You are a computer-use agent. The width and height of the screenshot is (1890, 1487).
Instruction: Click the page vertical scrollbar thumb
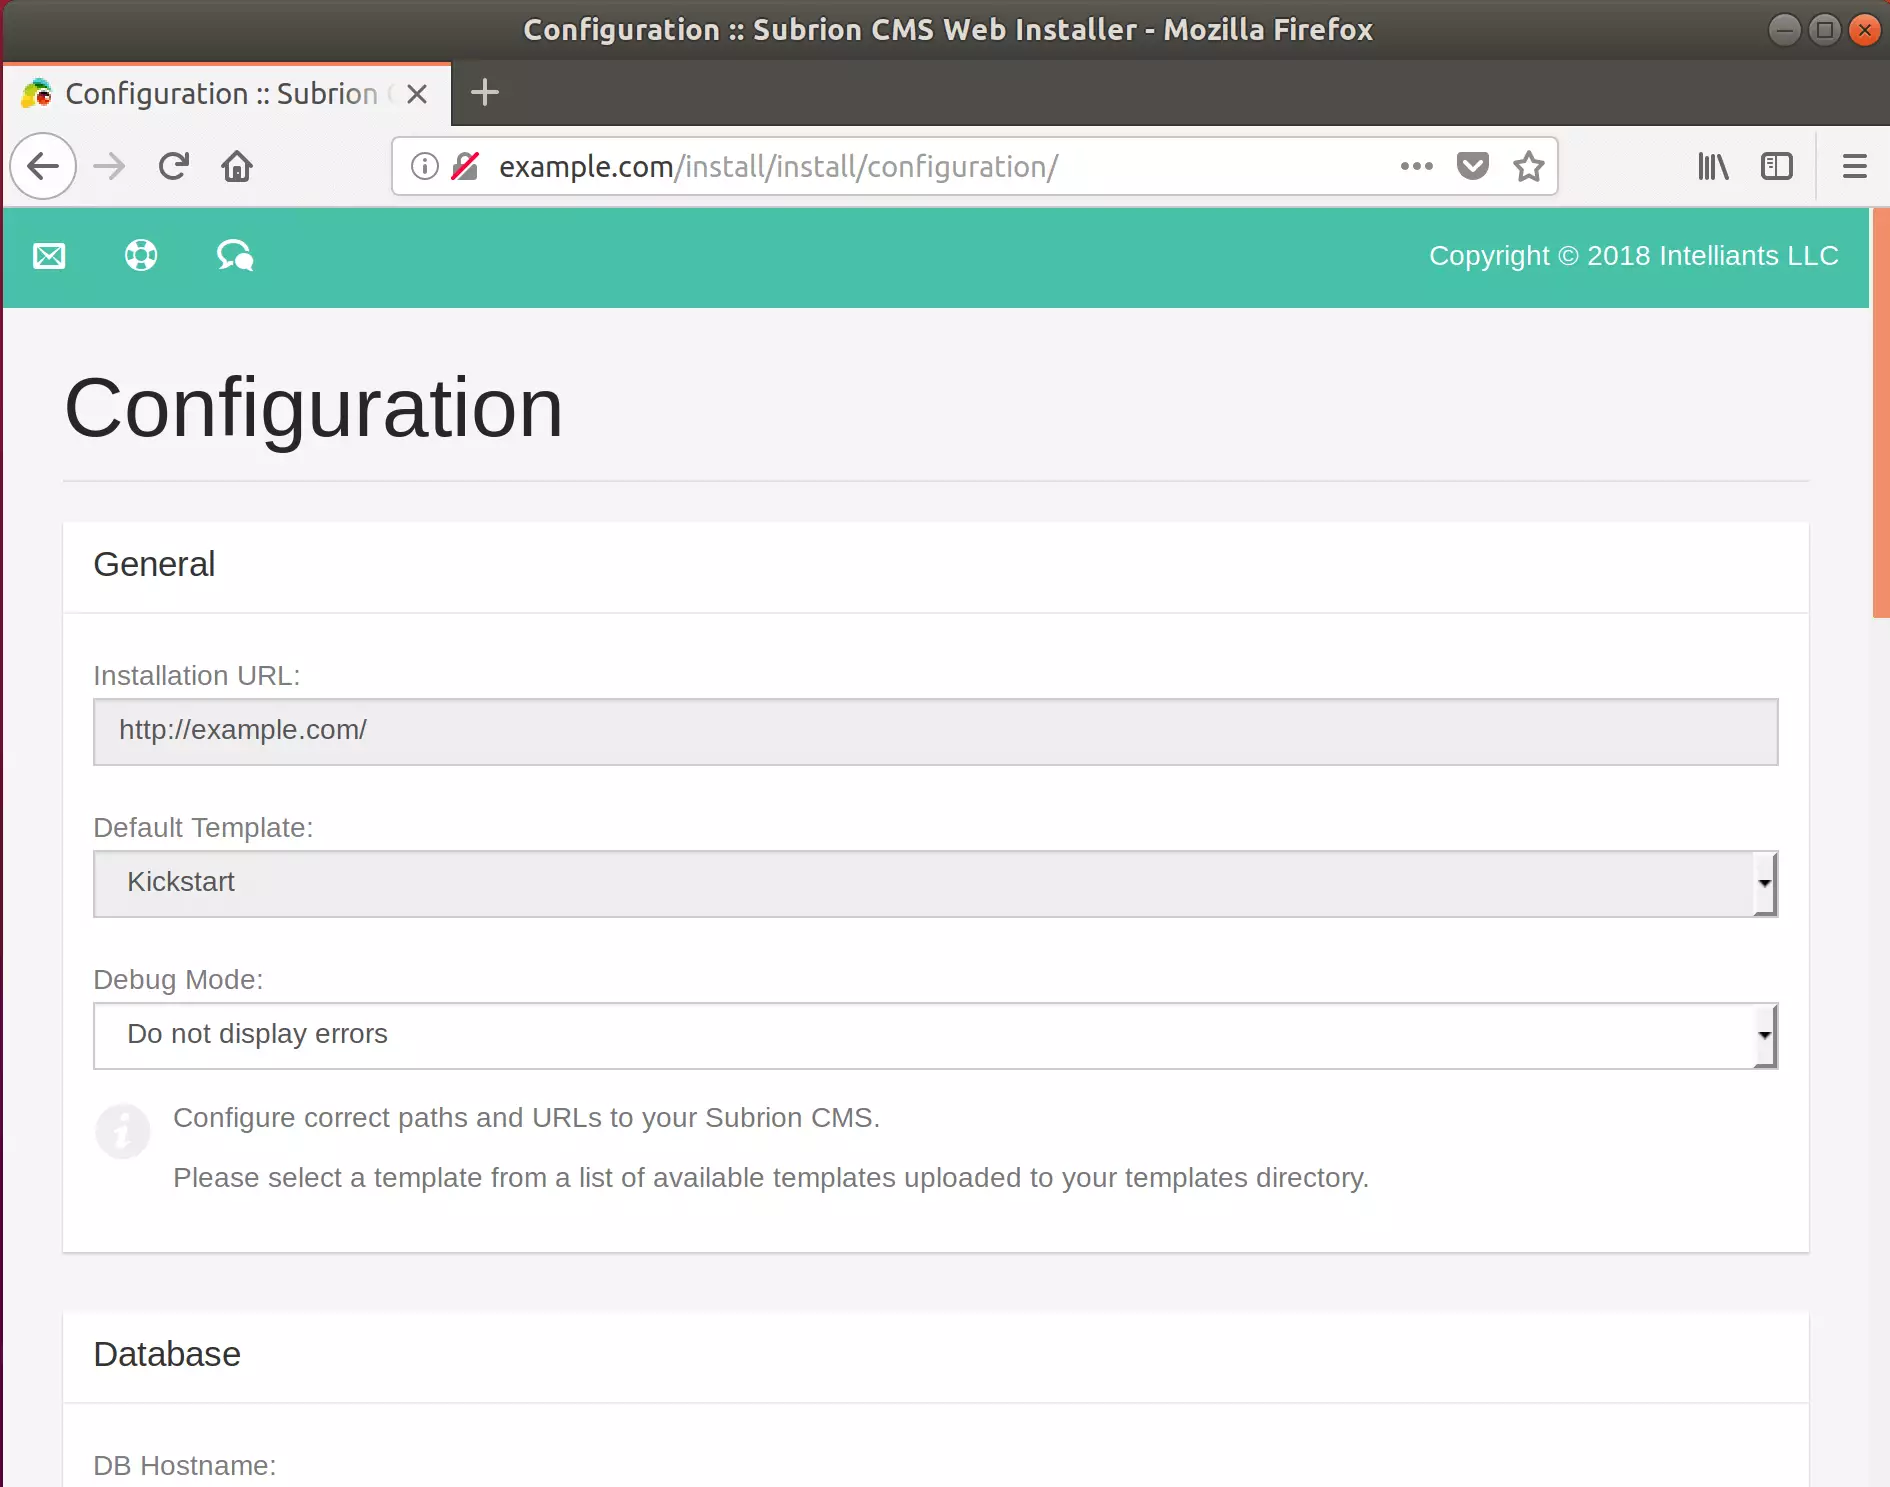coord(1881,413)
